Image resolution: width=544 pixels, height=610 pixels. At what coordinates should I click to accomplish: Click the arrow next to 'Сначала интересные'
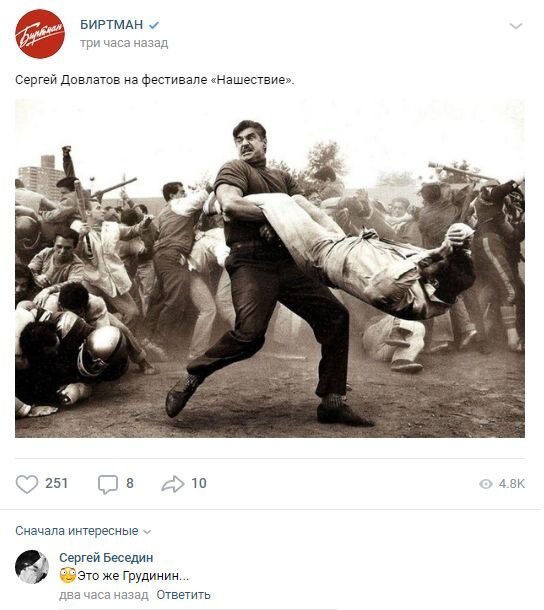(x=147, y=532)
